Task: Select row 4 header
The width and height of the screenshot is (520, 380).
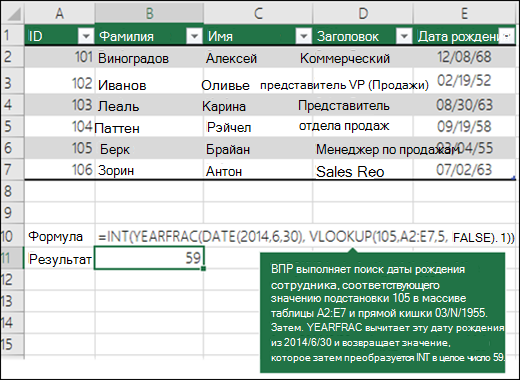Action: pos(12,105)
